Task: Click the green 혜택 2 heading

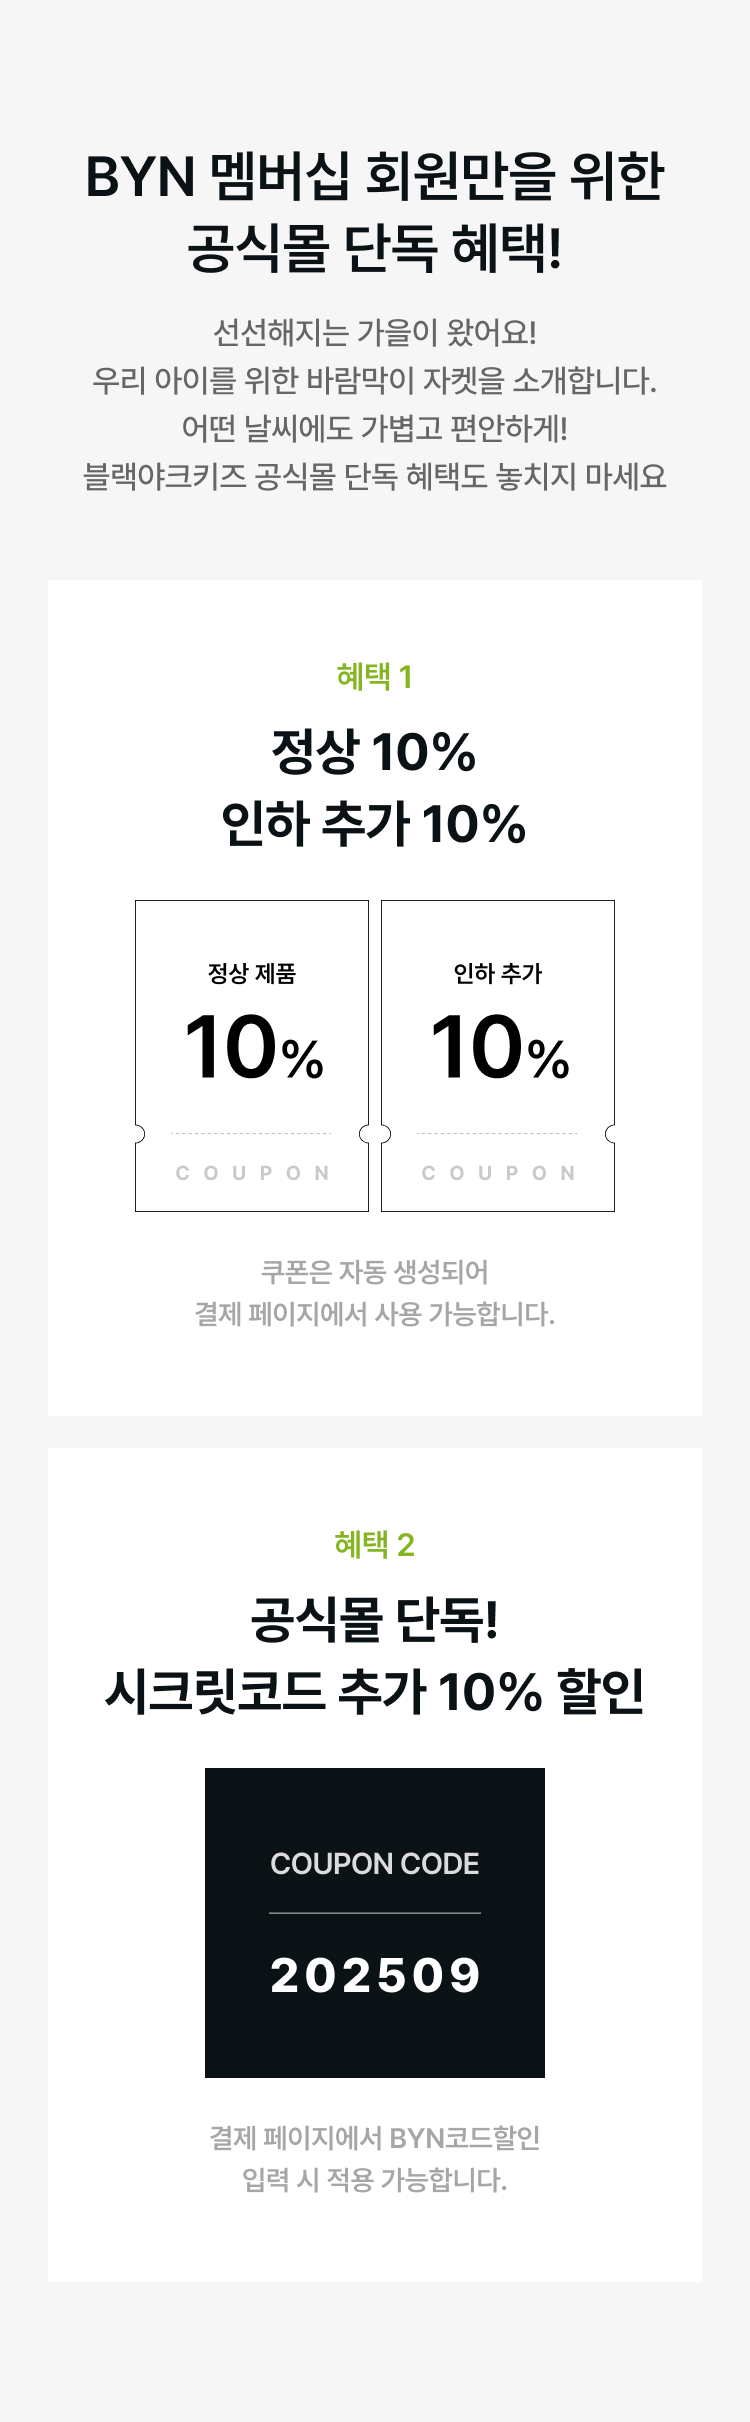Action: coord(375,1545)
